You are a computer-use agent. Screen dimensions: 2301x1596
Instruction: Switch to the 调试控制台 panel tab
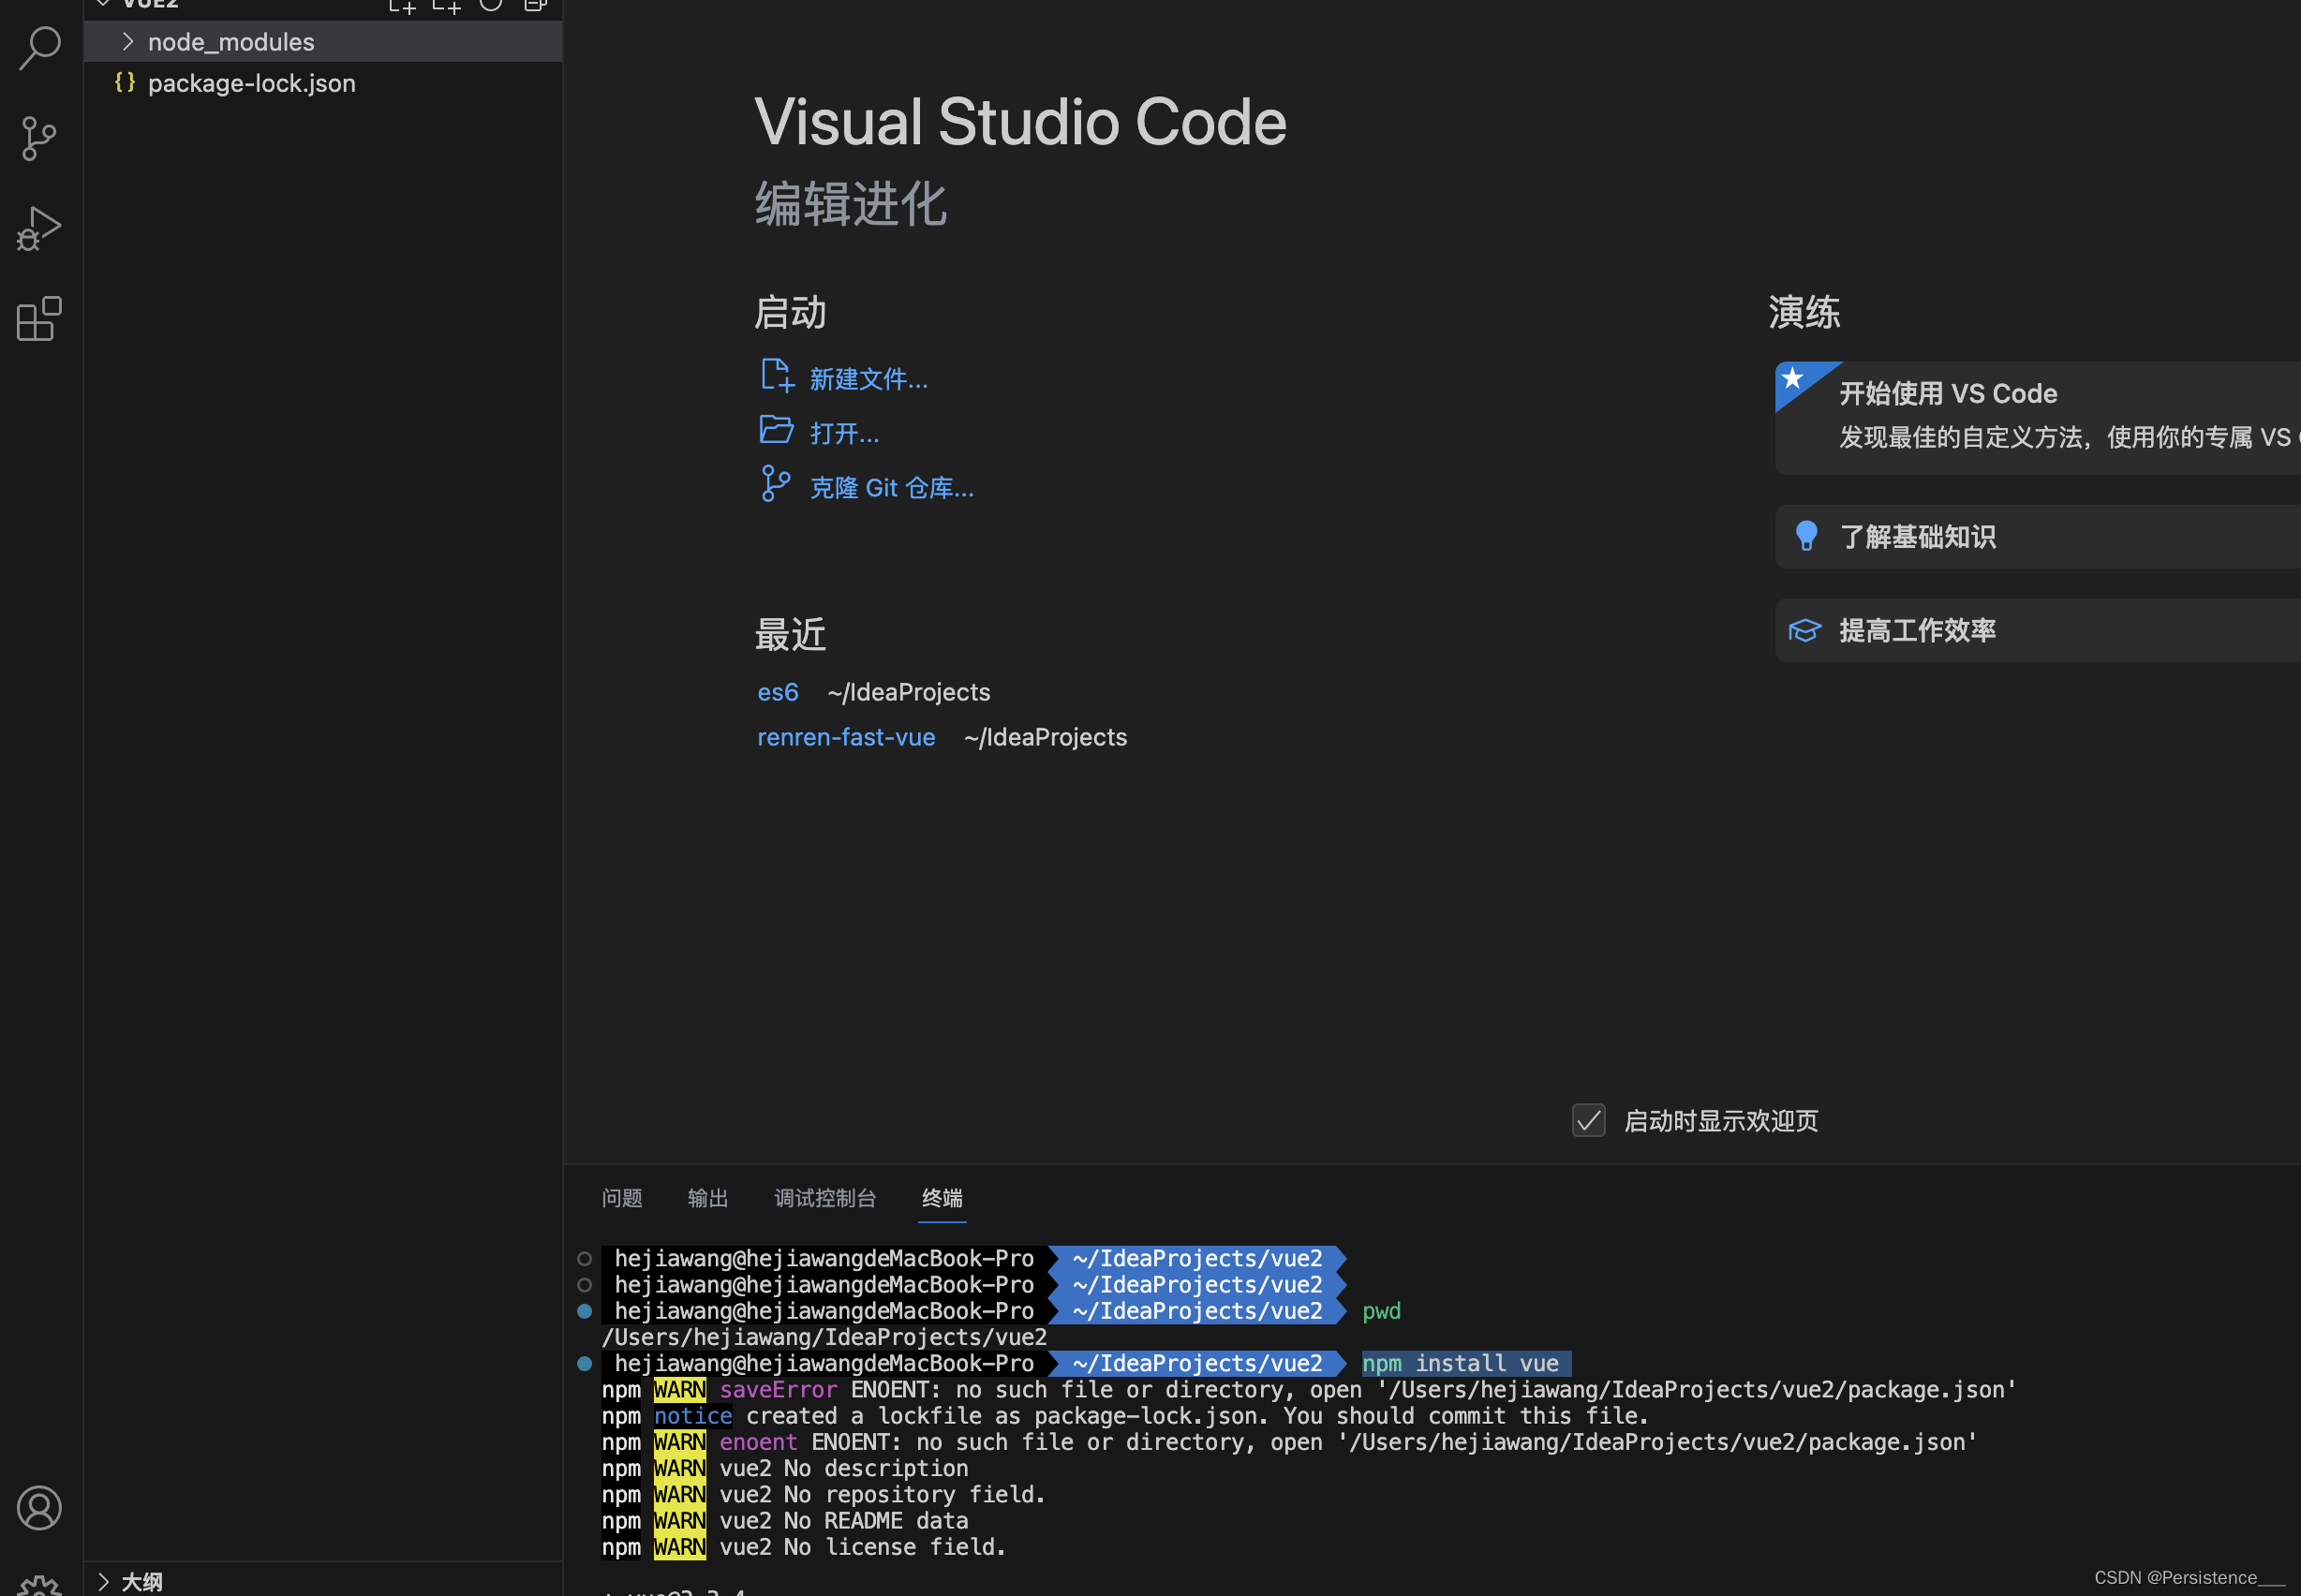point(825,1197)
